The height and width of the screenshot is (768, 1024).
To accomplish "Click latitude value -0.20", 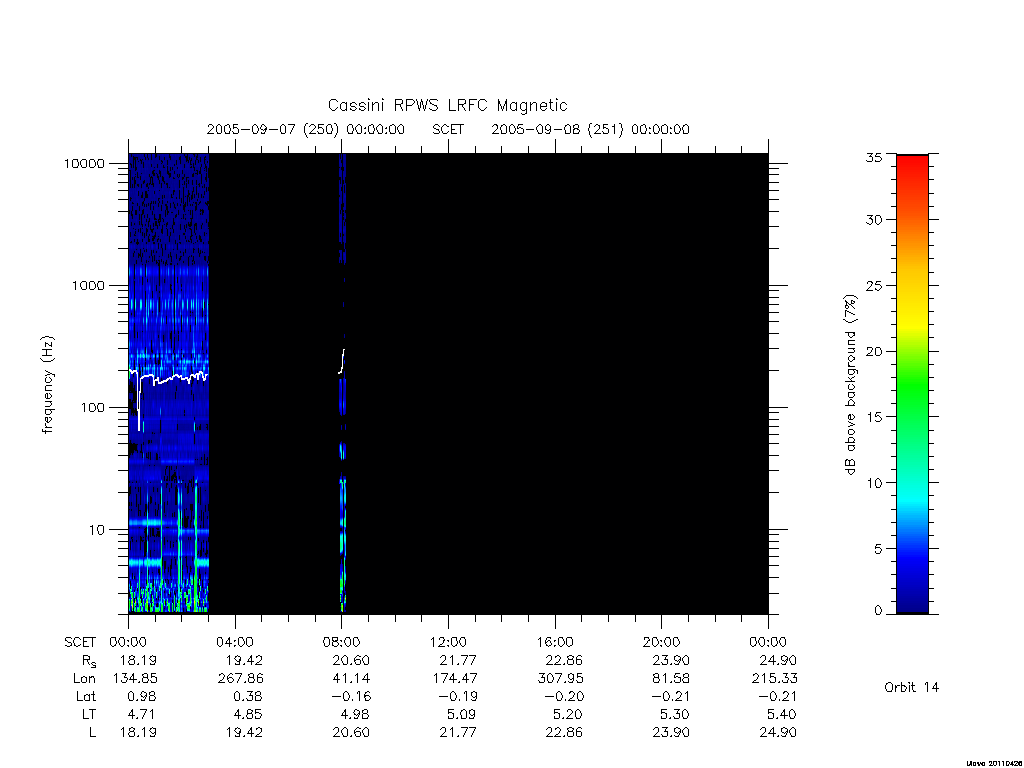I will tap(564, 696).
